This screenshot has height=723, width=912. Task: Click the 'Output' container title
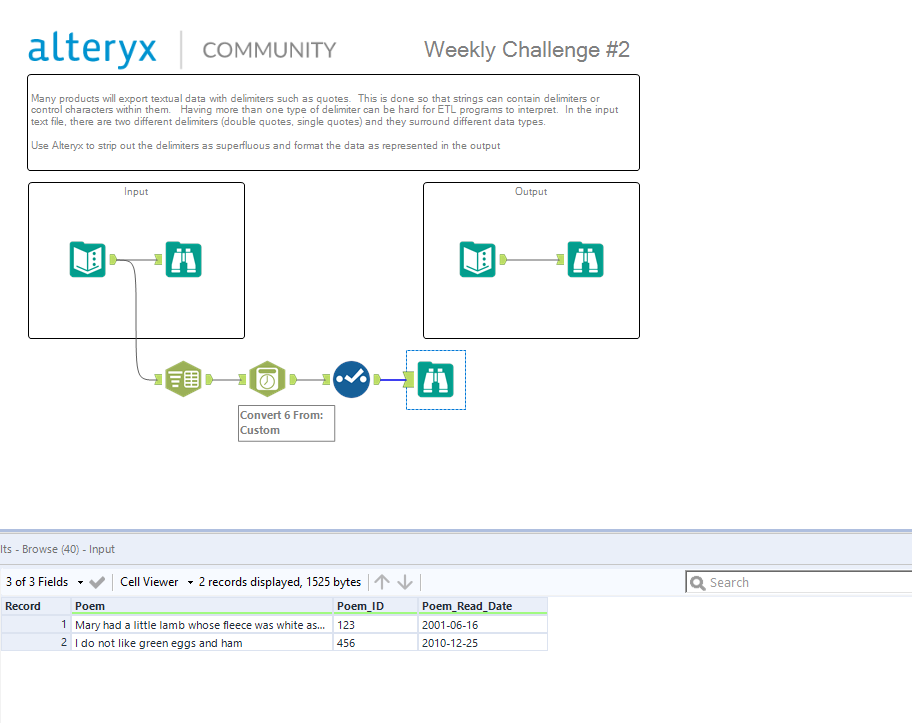pyautogui.click(x=530, y=191)
